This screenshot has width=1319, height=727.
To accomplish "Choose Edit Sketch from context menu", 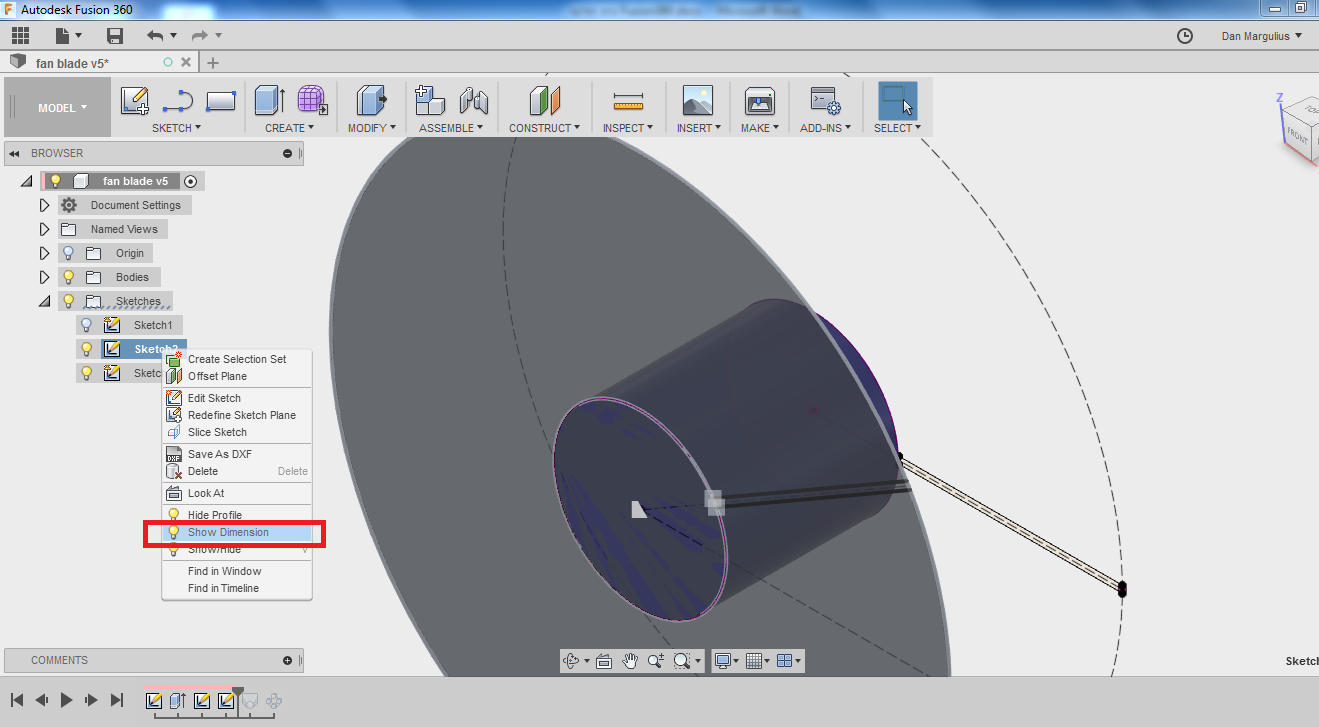I will [237, 398].
